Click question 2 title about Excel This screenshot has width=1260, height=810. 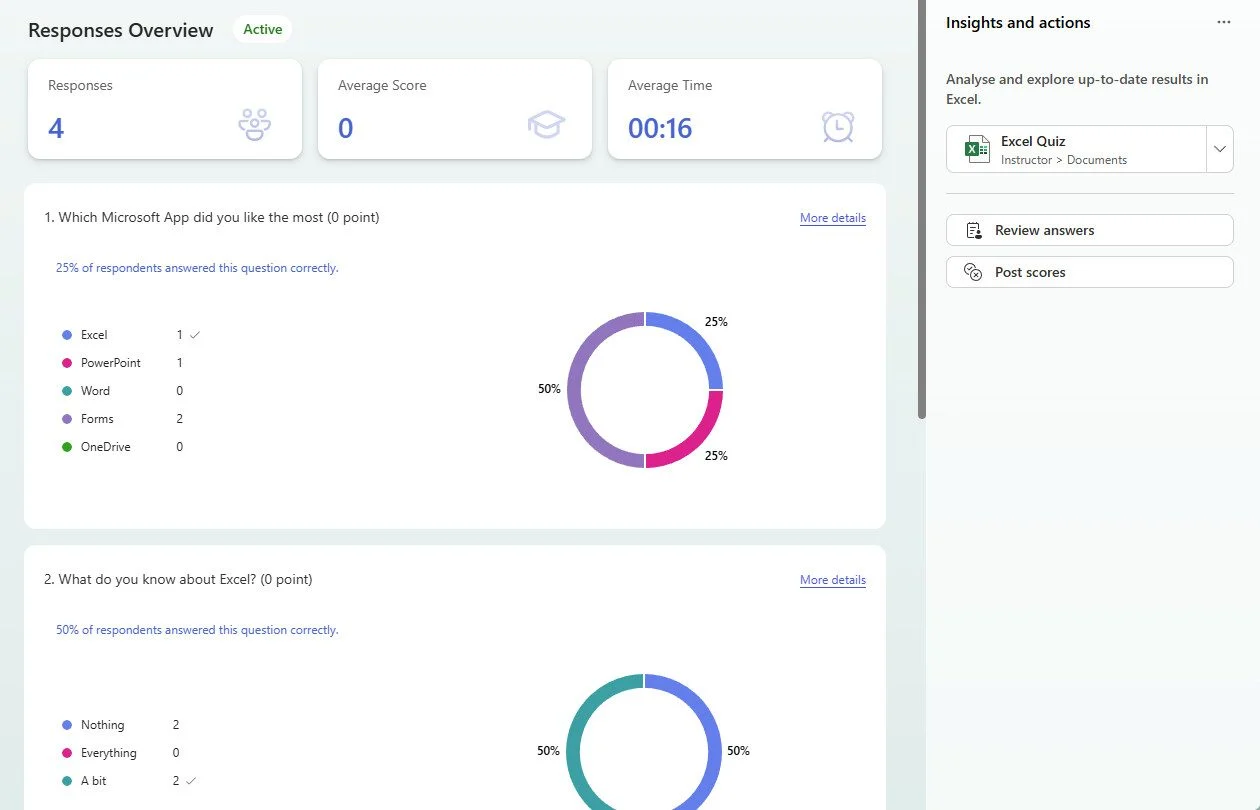click(x=178, y=579)
